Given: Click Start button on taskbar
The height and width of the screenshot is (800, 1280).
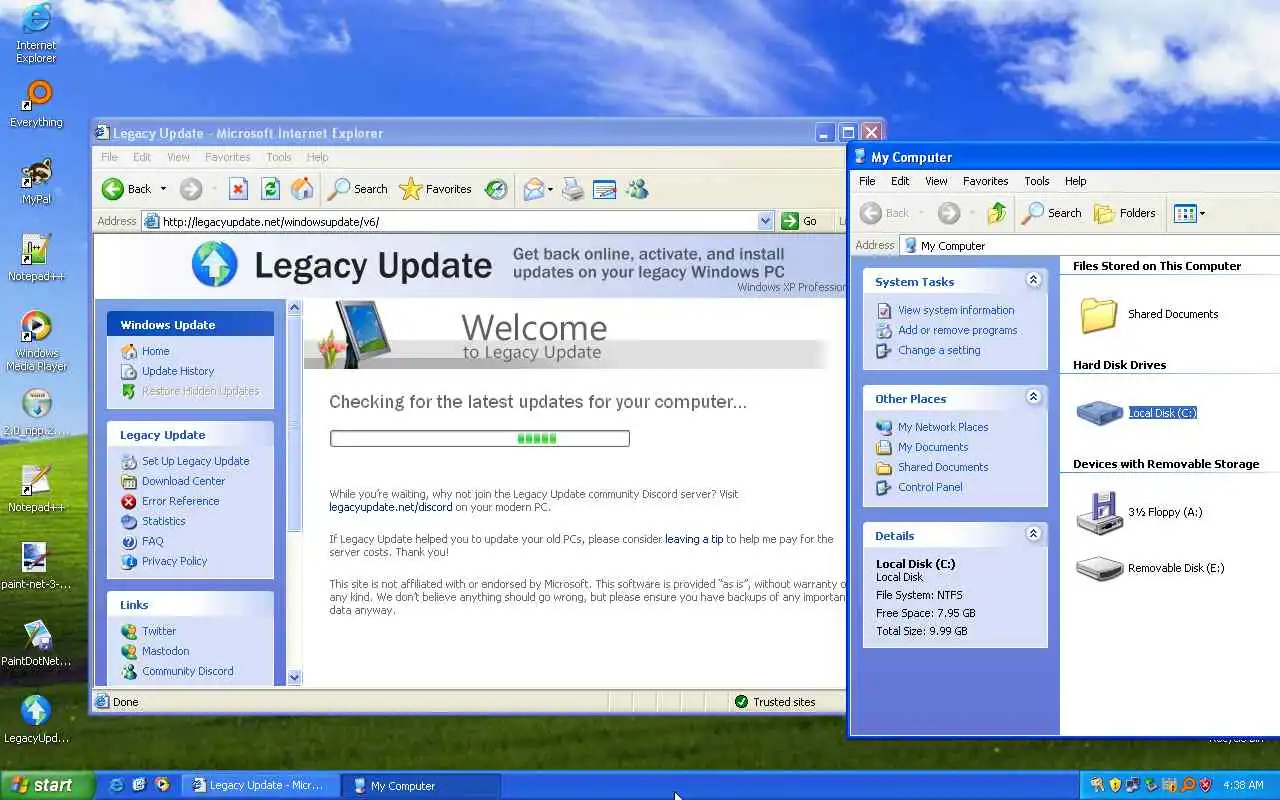Looking at the screenshot, I should click(46, 785).
